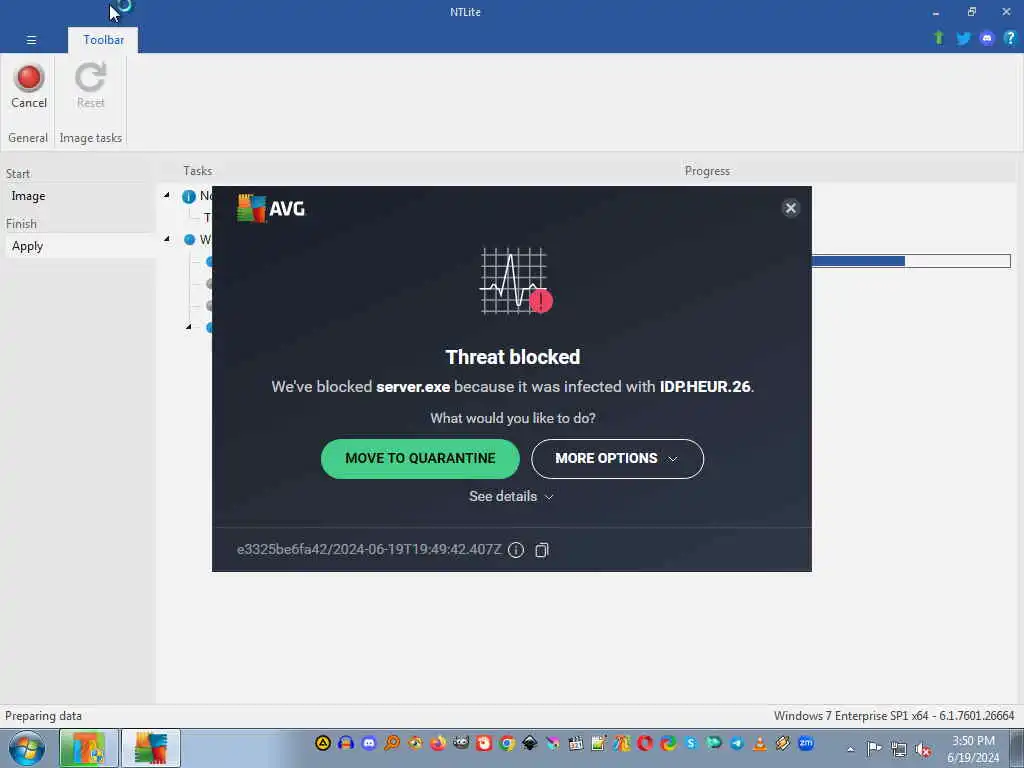Screen dimensions: 1024x768
Task: Copy the threat ID with the copy icon
Action: coord(541,550)
